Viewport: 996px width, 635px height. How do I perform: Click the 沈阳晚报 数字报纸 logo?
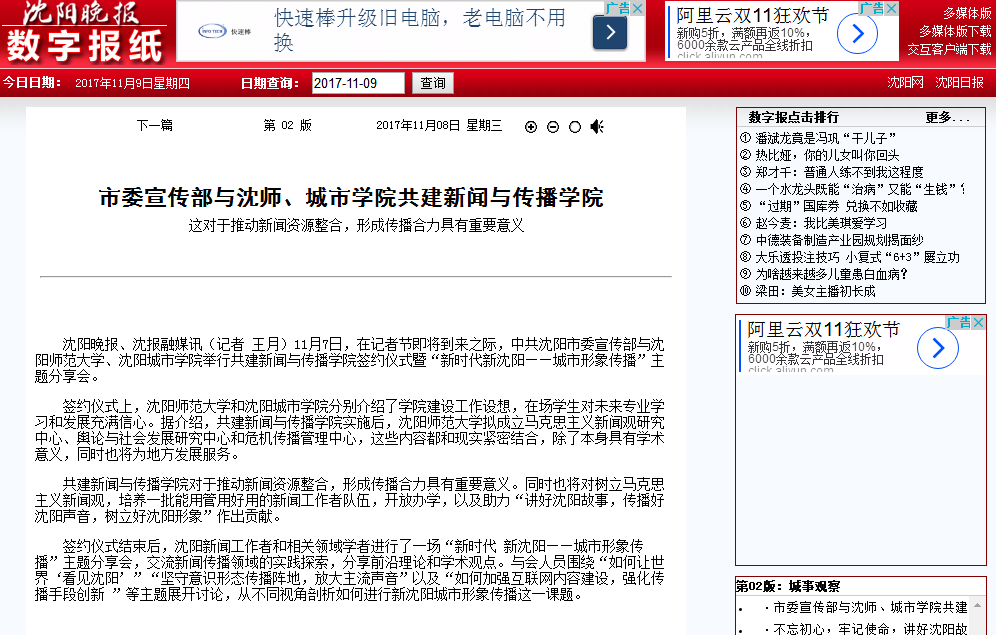click(x=84, y=31)
